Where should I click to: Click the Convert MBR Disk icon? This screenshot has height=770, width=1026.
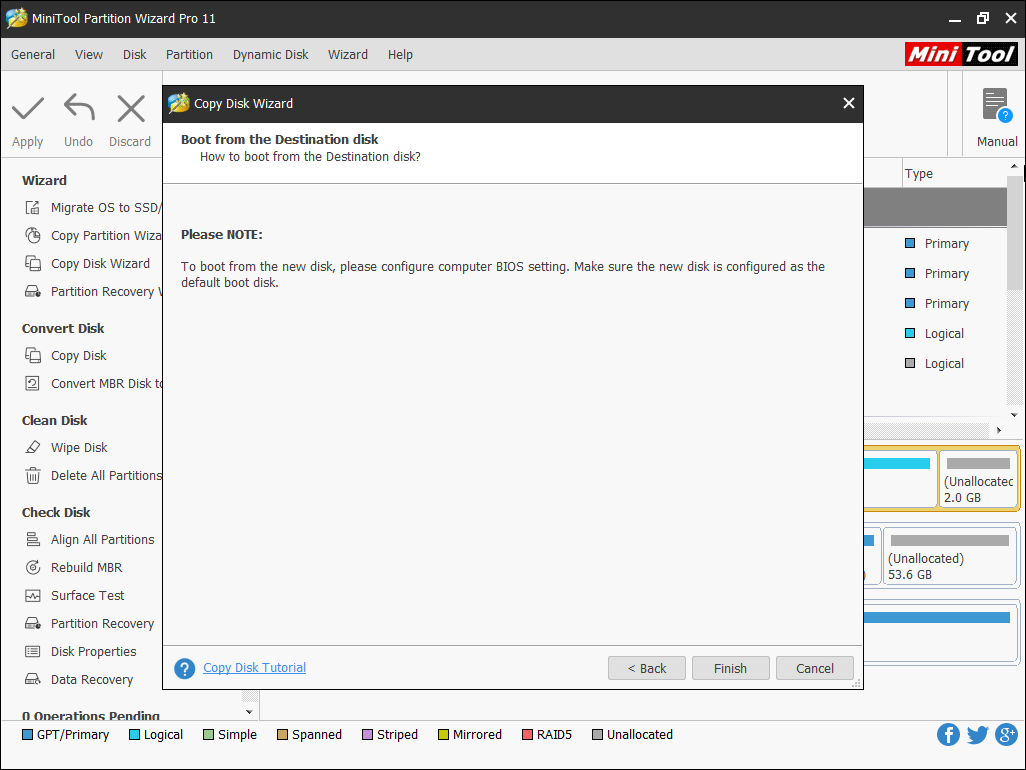click(x=33, y=383)
